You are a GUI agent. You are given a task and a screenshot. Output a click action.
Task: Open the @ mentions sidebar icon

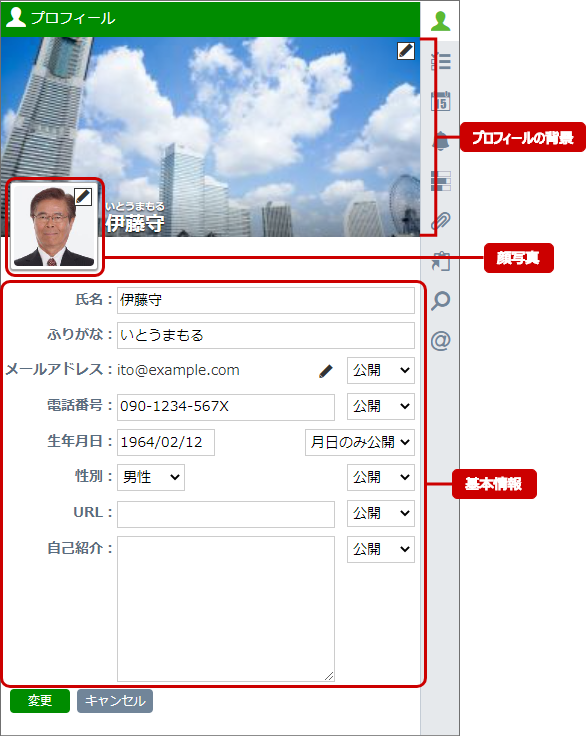tap(441, 341)
